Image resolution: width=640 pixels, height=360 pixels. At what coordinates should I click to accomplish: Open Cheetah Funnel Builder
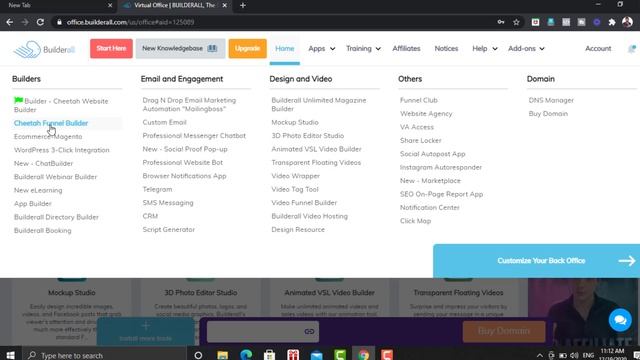tap(51, 123)
